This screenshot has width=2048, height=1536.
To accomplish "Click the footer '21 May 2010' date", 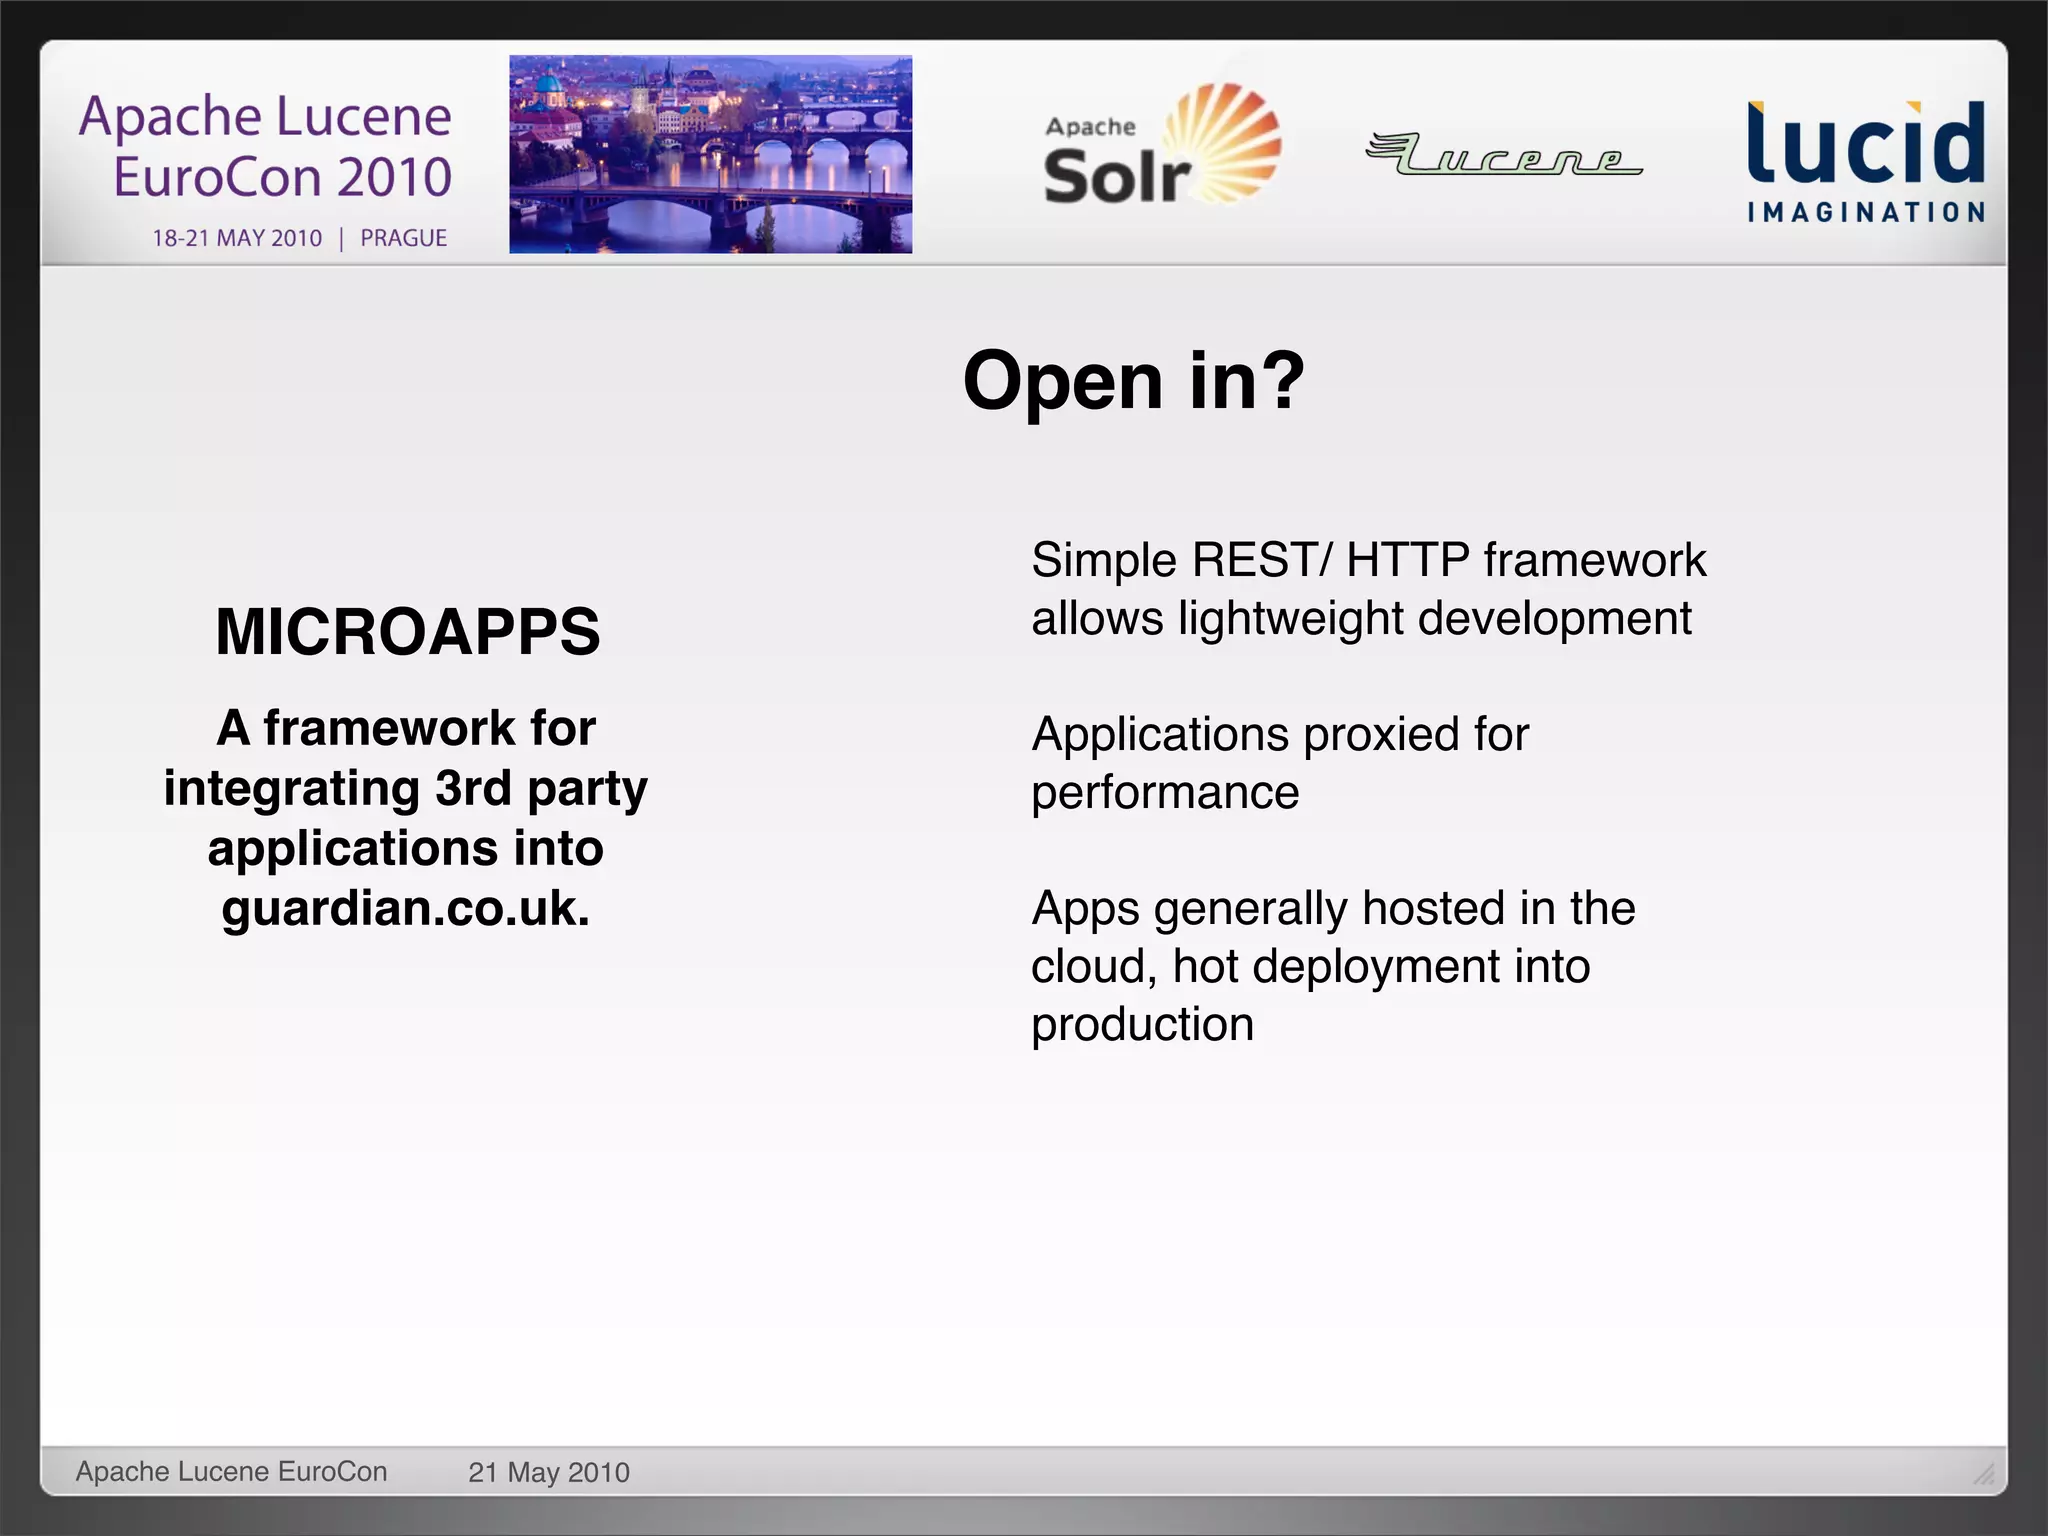I will pos(549,1473).
